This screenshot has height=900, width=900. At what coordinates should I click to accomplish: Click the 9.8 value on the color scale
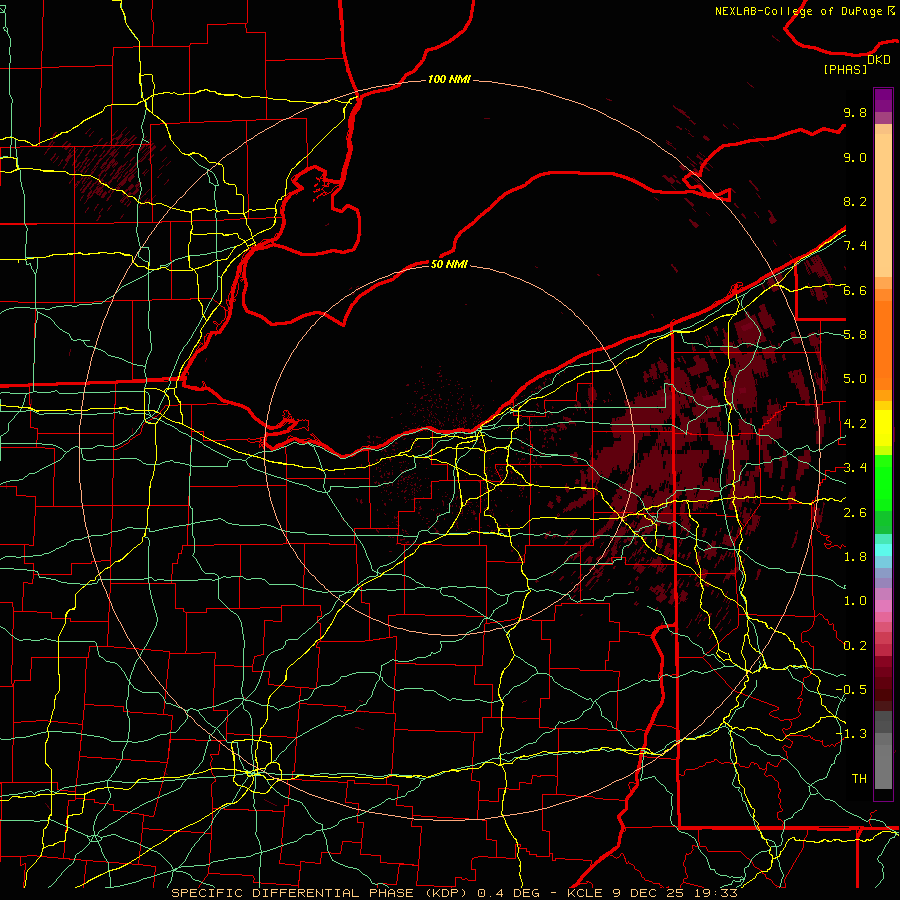point(855,112)
